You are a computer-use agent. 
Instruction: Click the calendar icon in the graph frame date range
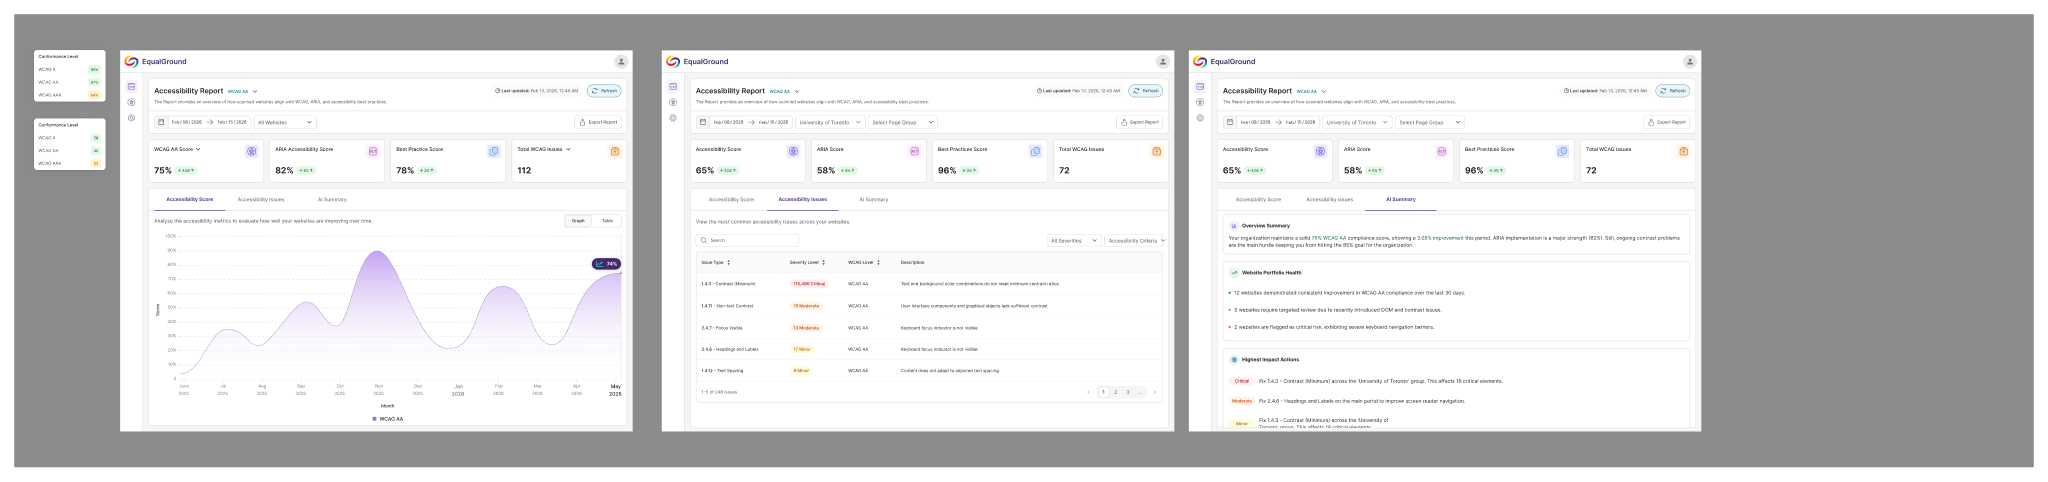(162, 122)
